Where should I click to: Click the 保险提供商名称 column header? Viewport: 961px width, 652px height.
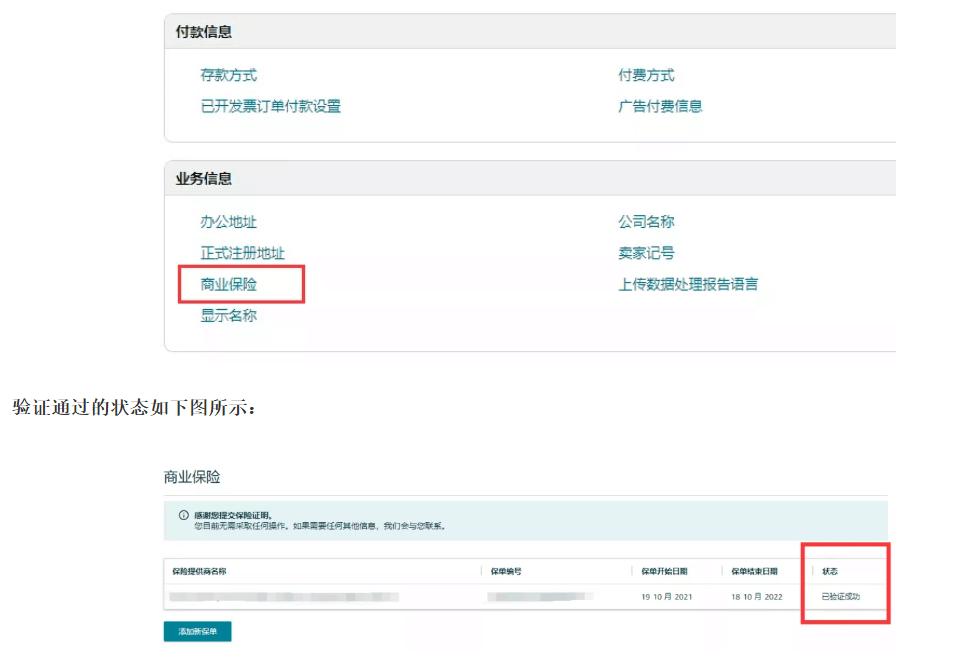[198, 571]
